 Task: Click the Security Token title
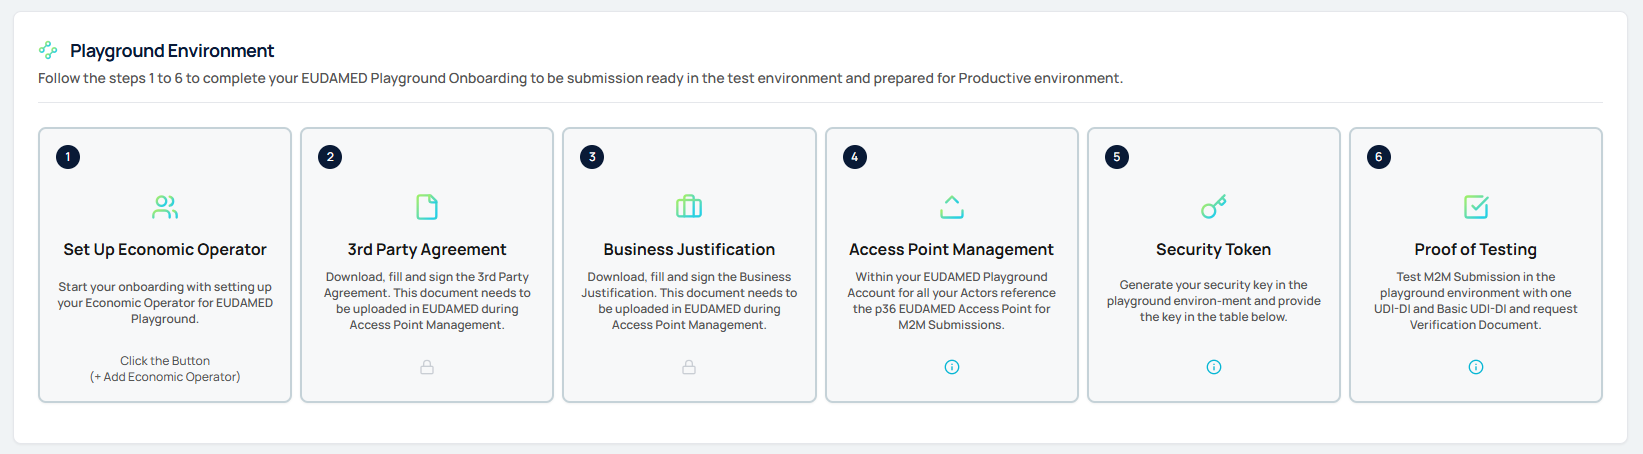point(1214,250)
